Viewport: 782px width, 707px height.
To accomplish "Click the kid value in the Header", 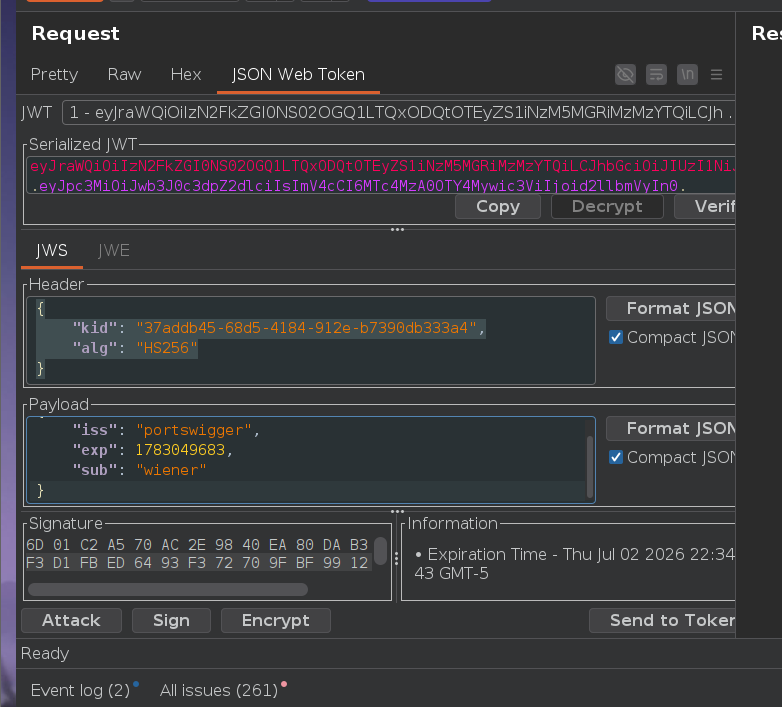I will coord(306,328).
